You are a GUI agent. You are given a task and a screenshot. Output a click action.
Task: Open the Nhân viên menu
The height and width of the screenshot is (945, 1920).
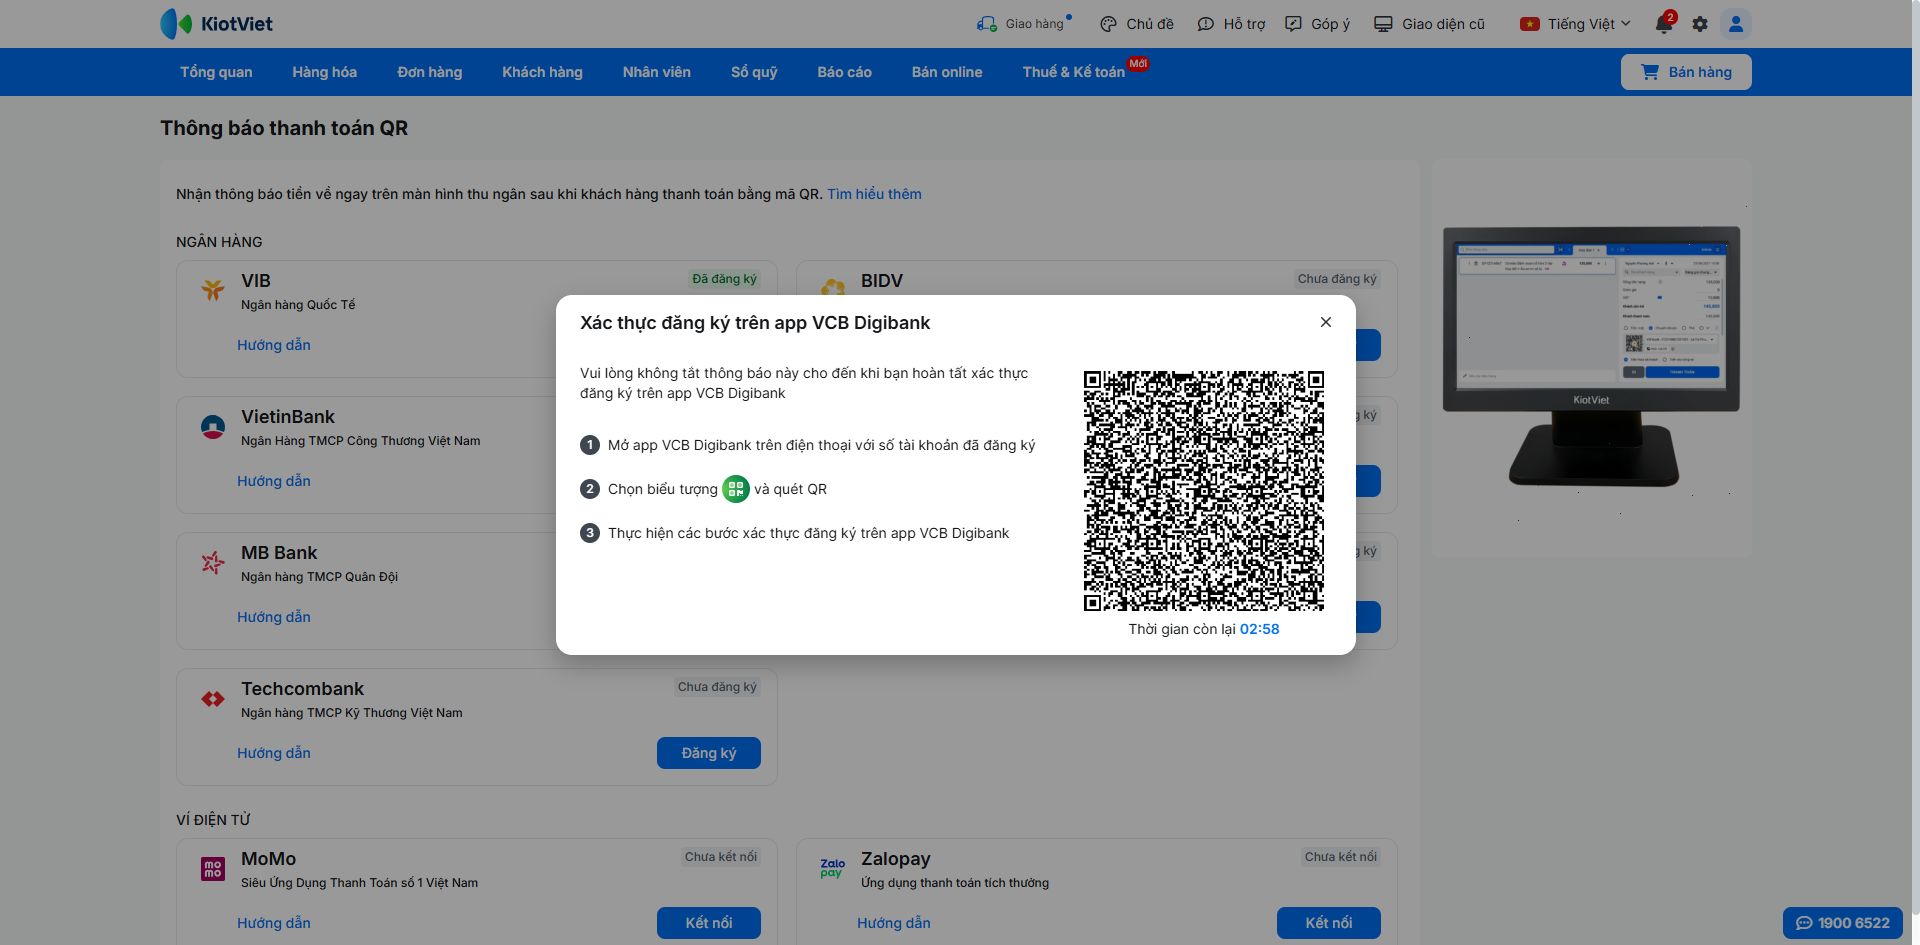(x=657, y=72)
